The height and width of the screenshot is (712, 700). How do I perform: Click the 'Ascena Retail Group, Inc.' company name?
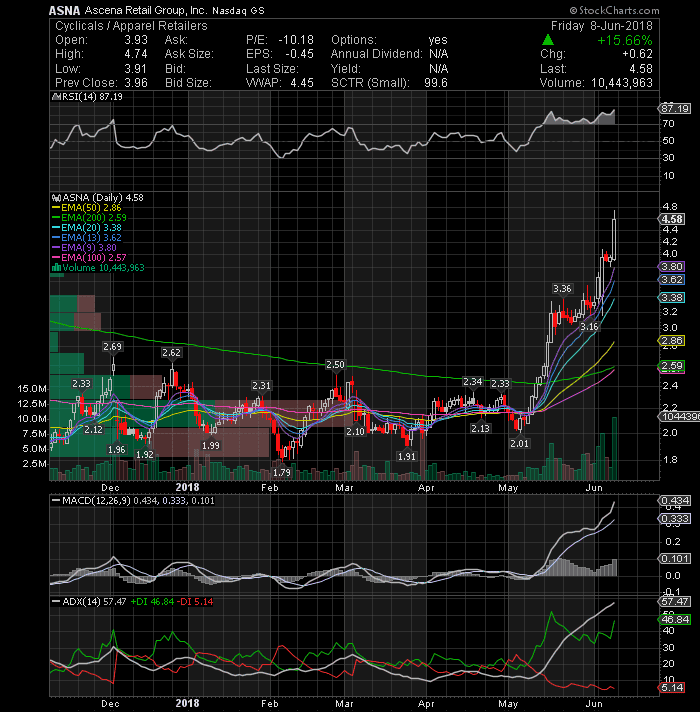(x=145, y=10)
